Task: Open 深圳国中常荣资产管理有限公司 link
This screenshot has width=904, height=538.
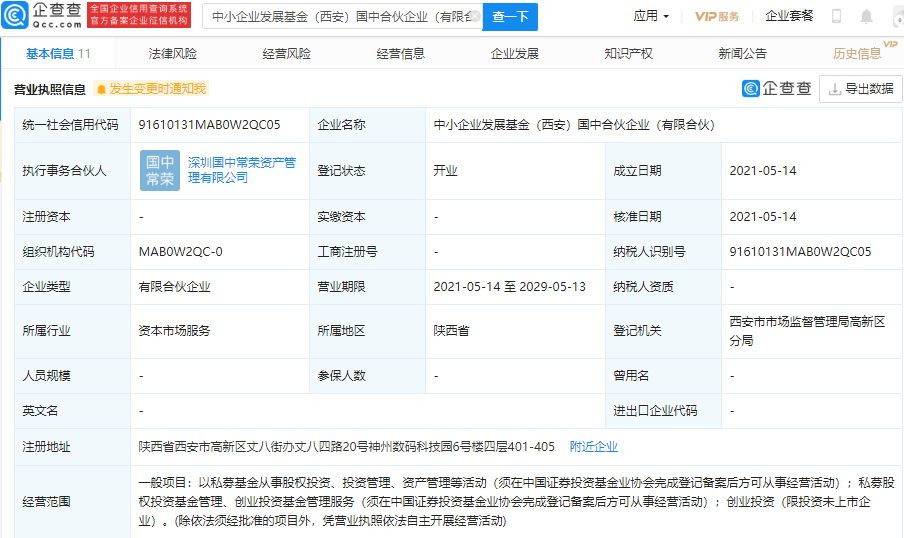Action: pos(242,170)
